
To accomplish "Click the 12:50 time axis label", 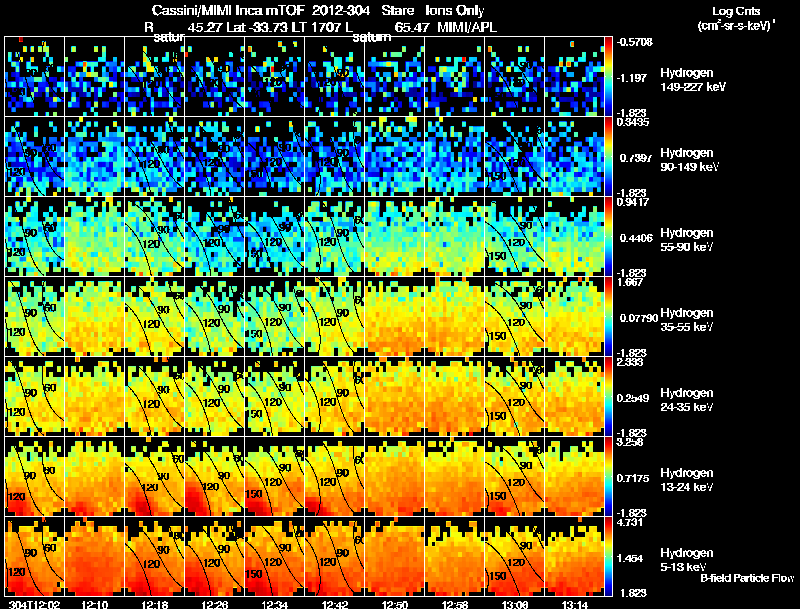I will (395, 604).
